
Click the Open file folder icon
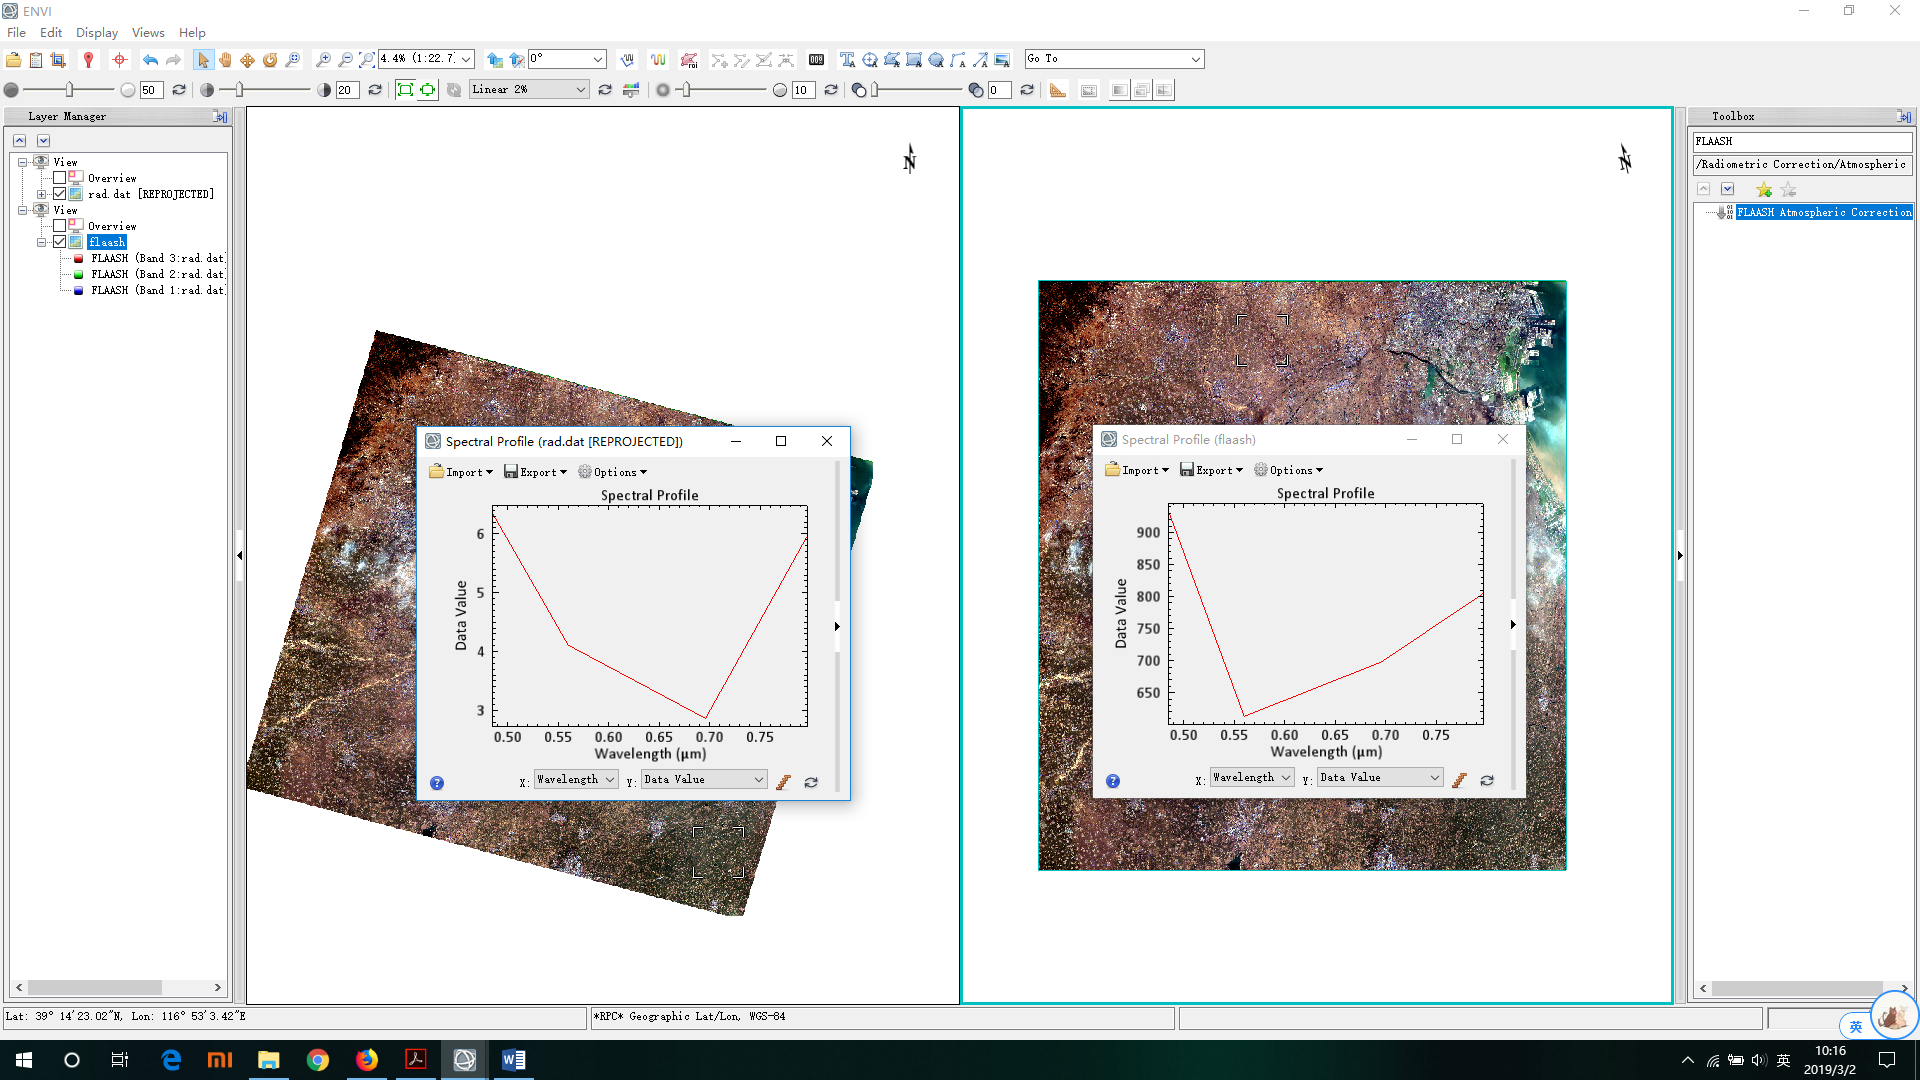14,60
